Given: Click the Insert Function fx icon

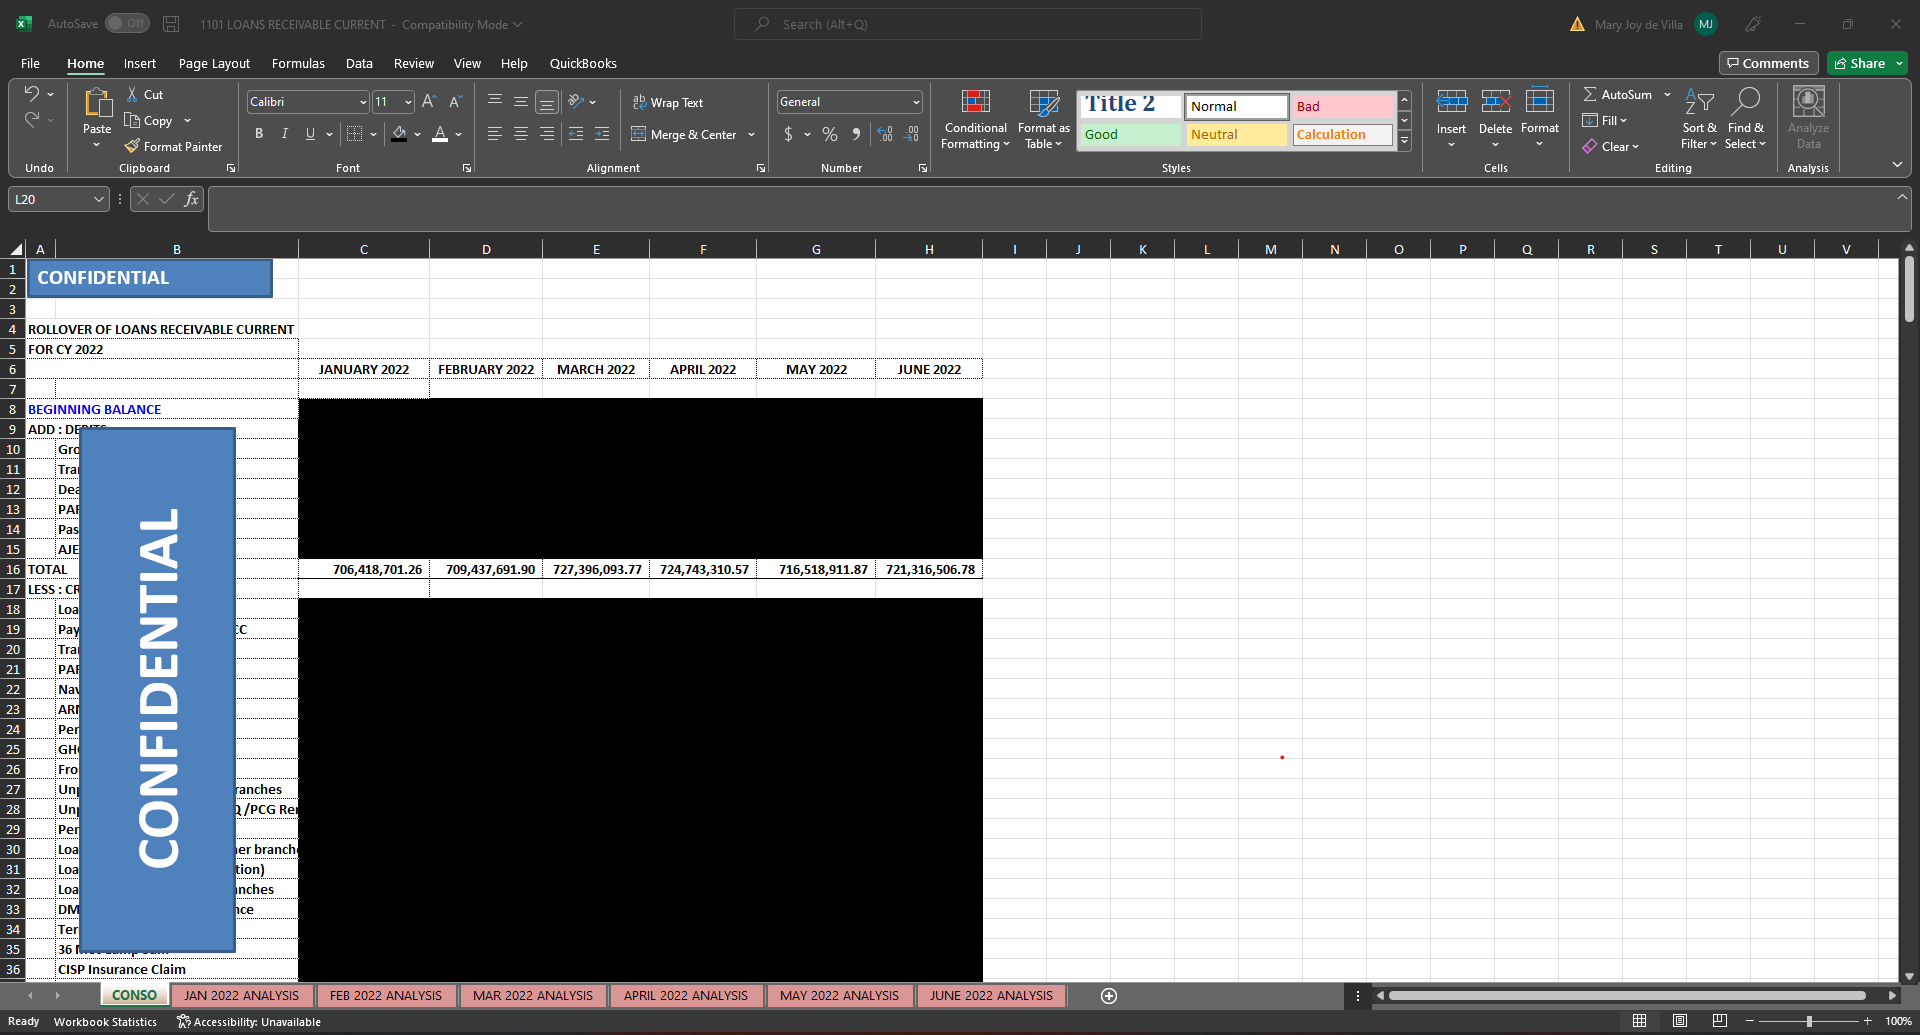Looking at the screenshot, I should (191, 199).
